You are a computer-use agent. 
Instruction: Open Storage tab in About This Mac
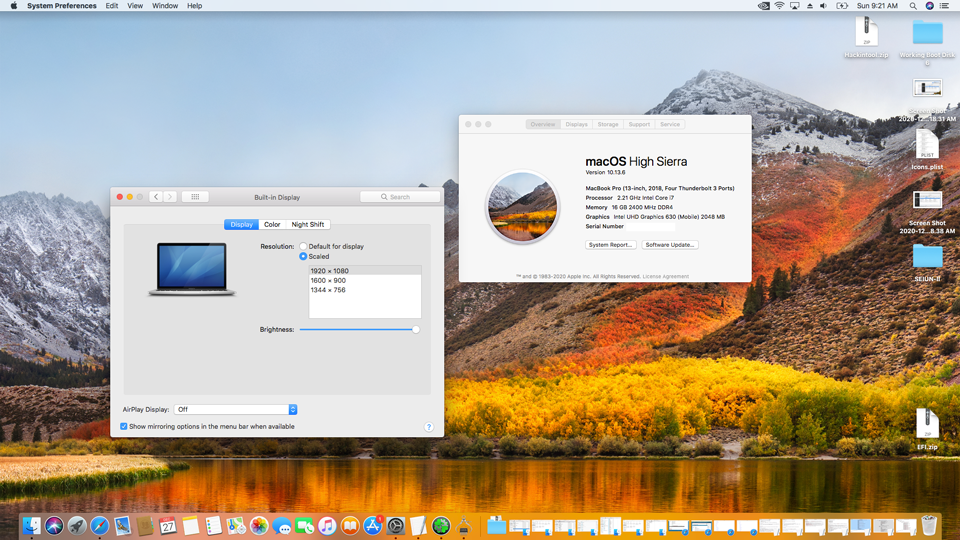pyautogui.click(x=608, y=124)
